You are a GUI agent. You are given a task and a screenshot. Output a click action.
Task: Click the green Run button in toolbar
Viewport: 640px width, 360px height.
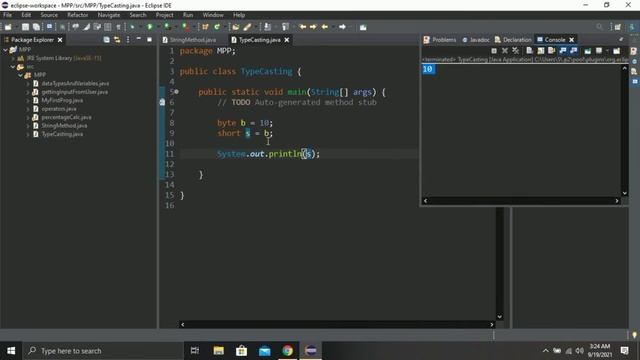(x=150, y=27)
